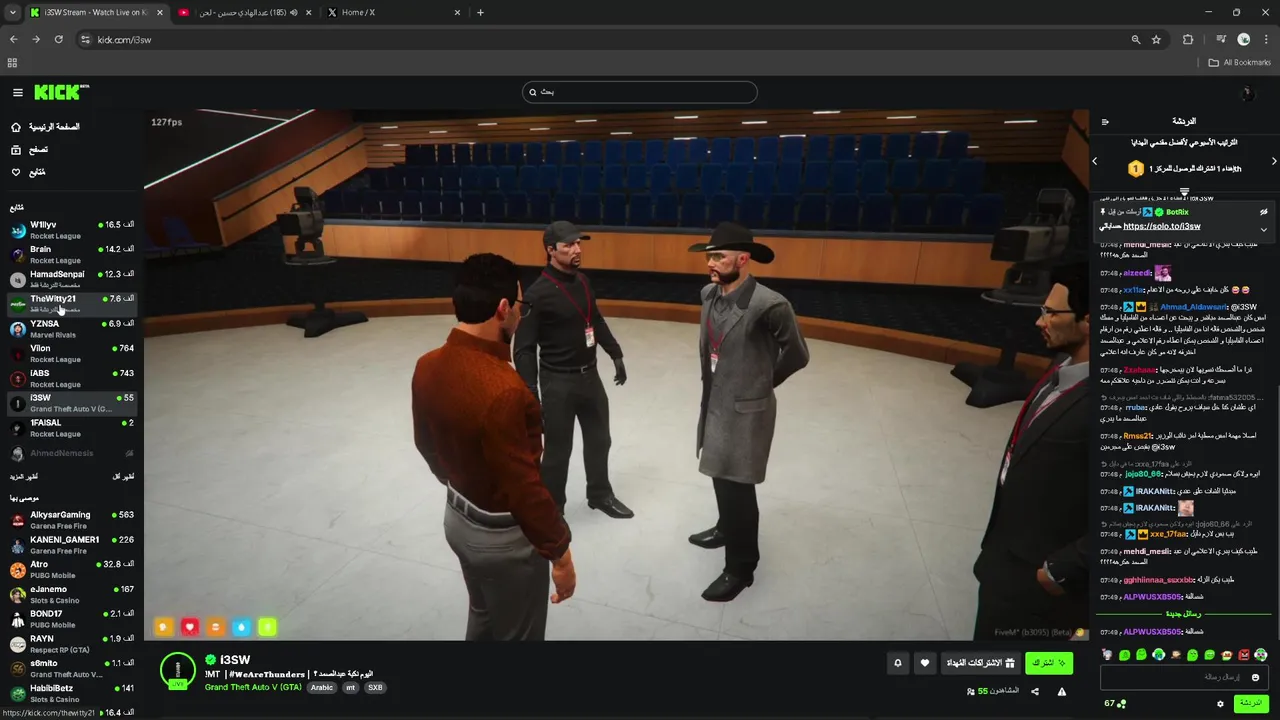Click the new messages divider
The width and height of the screenshot is (1280, 720).
click(x=1184, y=614)
